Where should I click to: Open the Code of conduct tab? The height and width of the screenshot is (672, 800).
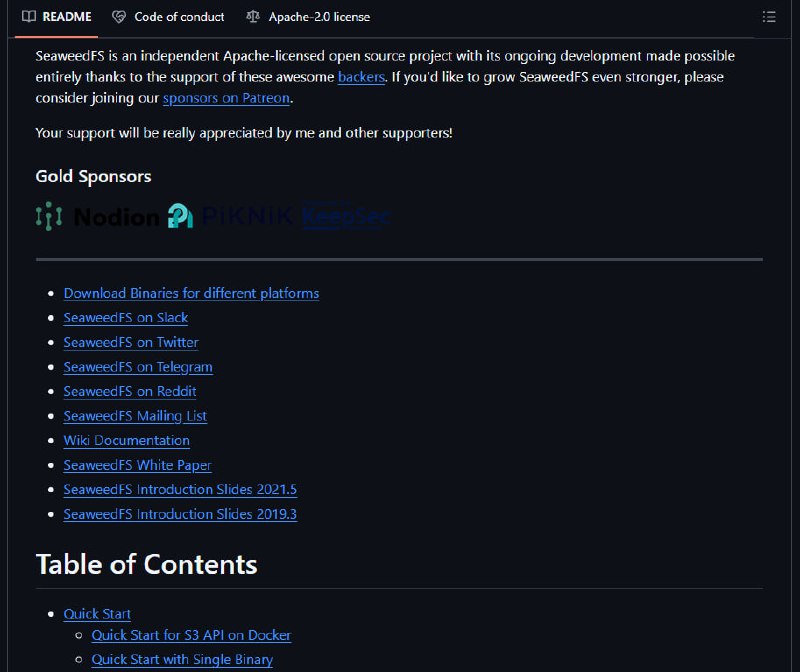click(x=168, y=17)
